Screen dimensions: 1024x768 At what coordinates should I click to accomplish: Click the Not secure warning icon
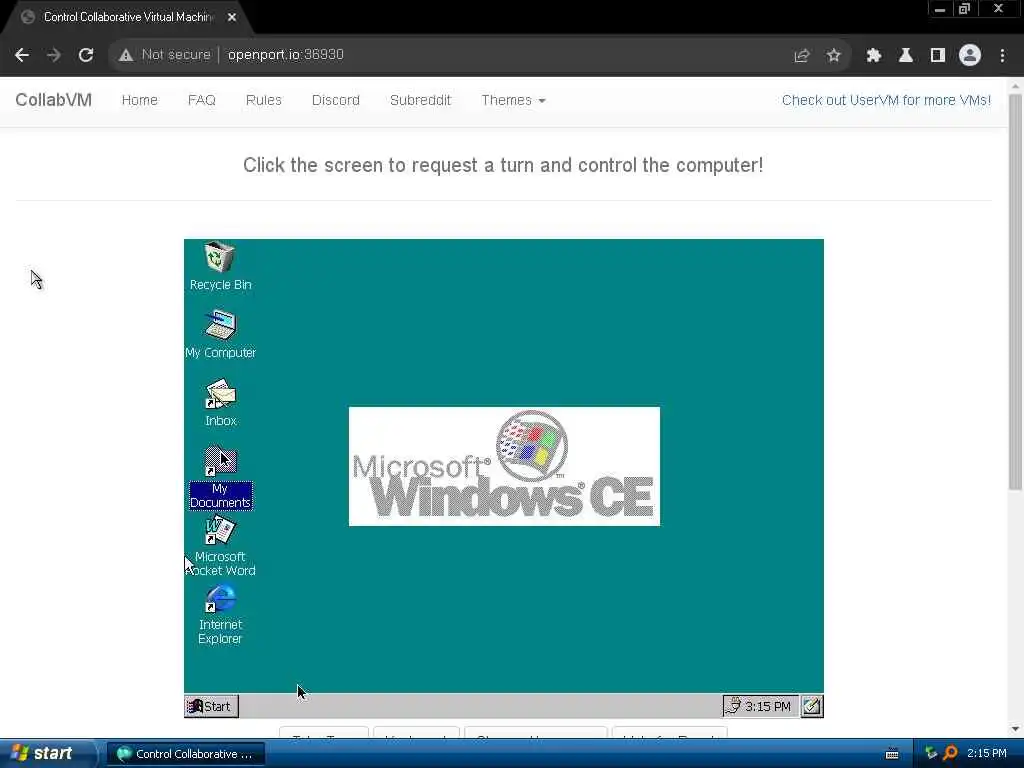tap(126, 55)
